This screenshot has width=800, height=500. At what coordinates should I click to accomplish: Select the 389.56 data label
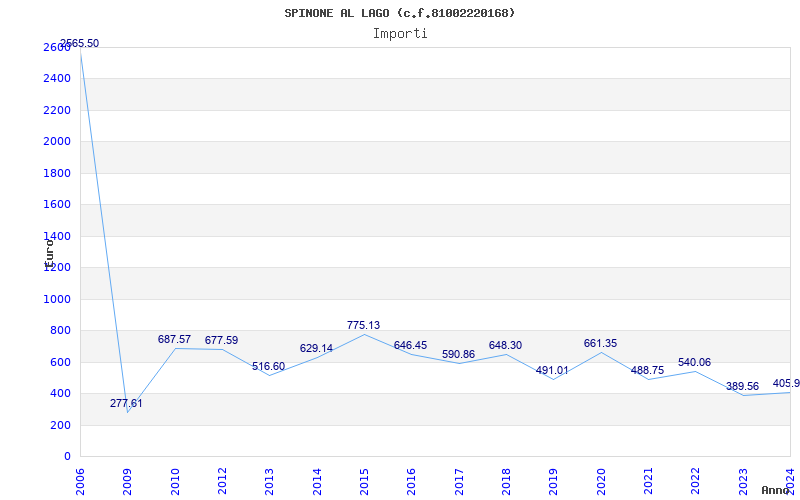742,386
